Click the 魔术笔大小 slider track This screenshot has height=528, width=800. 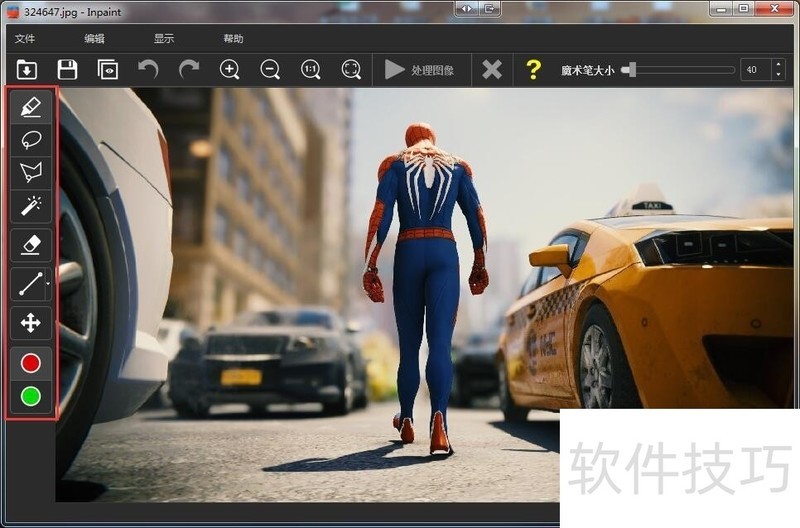[x=680, y=70]
